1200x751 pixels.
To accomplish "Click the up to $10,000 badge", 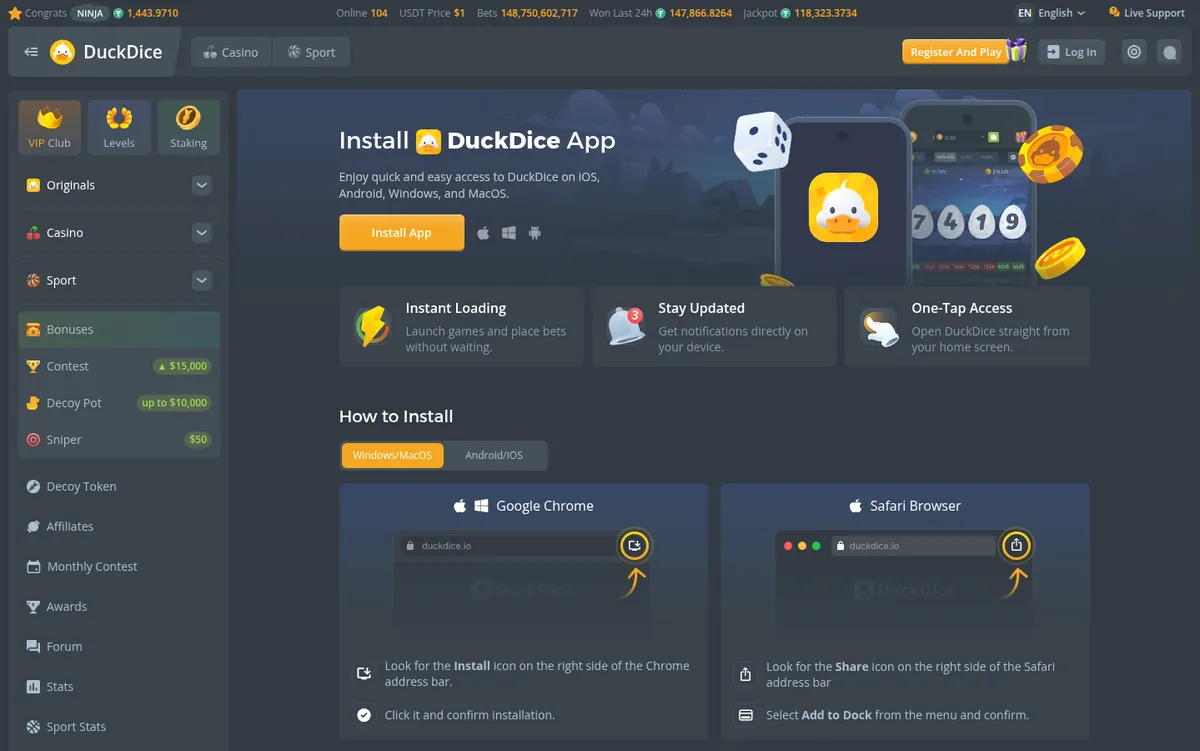I will click(x=174, y=403).
